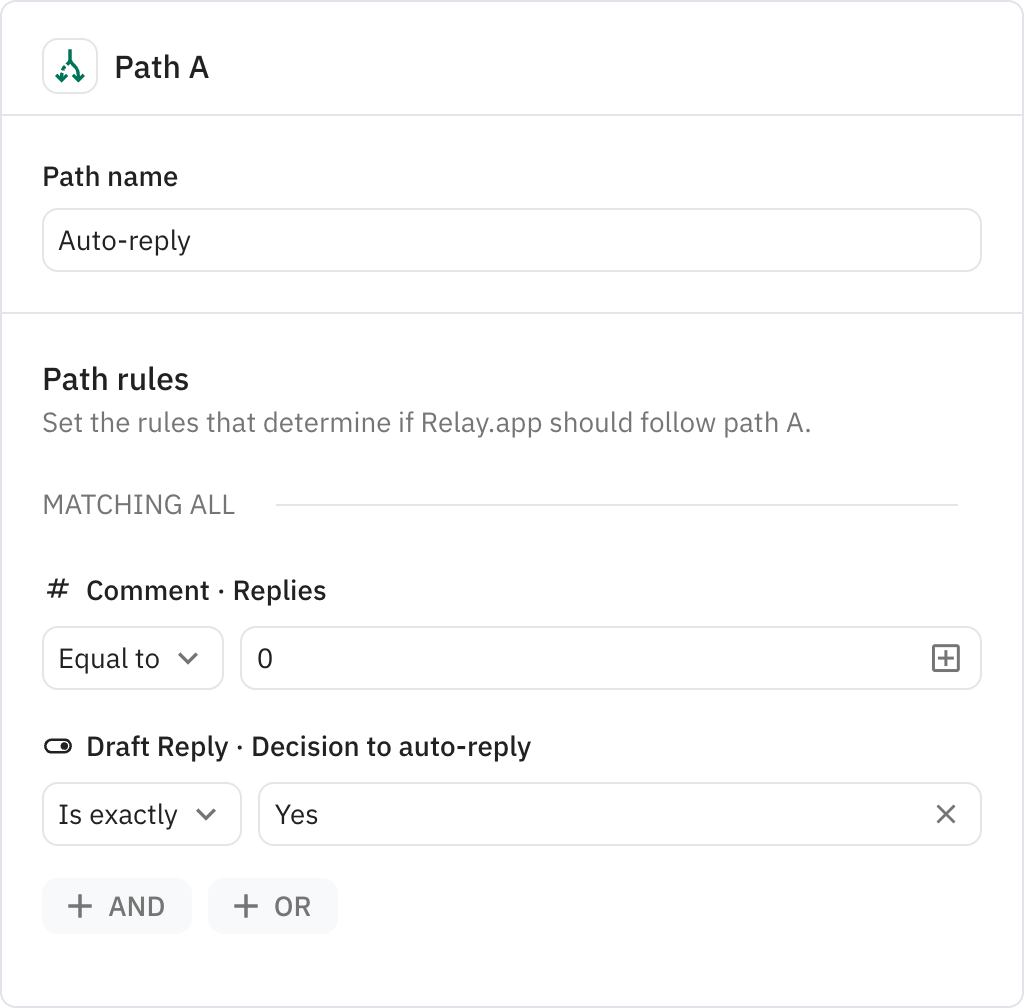Open the Equal to comparison dropdown
The height and width of the screenshot is (1008, 1024).
click(x=132, y=658)
